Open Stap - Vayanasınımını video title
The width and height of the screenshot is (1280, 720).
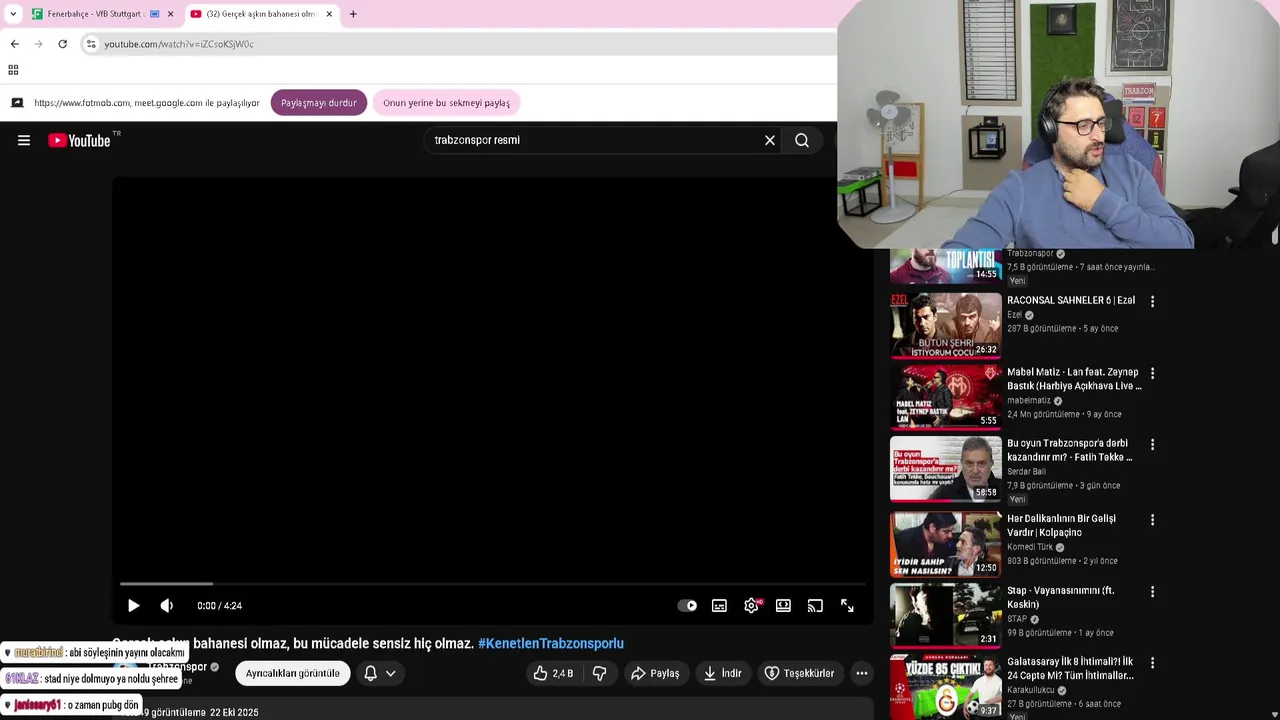coord(1060,597)
